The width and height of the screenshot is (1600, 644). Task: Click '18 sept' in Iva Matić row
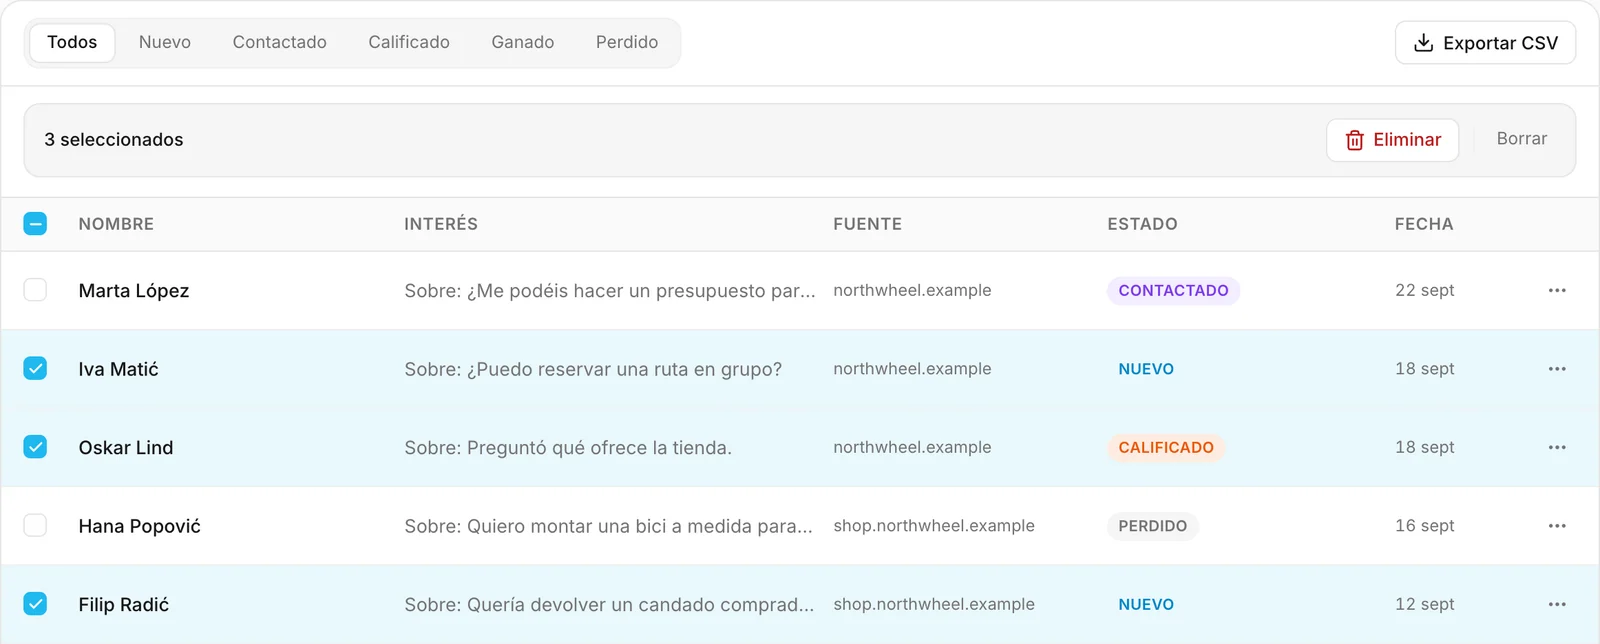coord(1425,369)
